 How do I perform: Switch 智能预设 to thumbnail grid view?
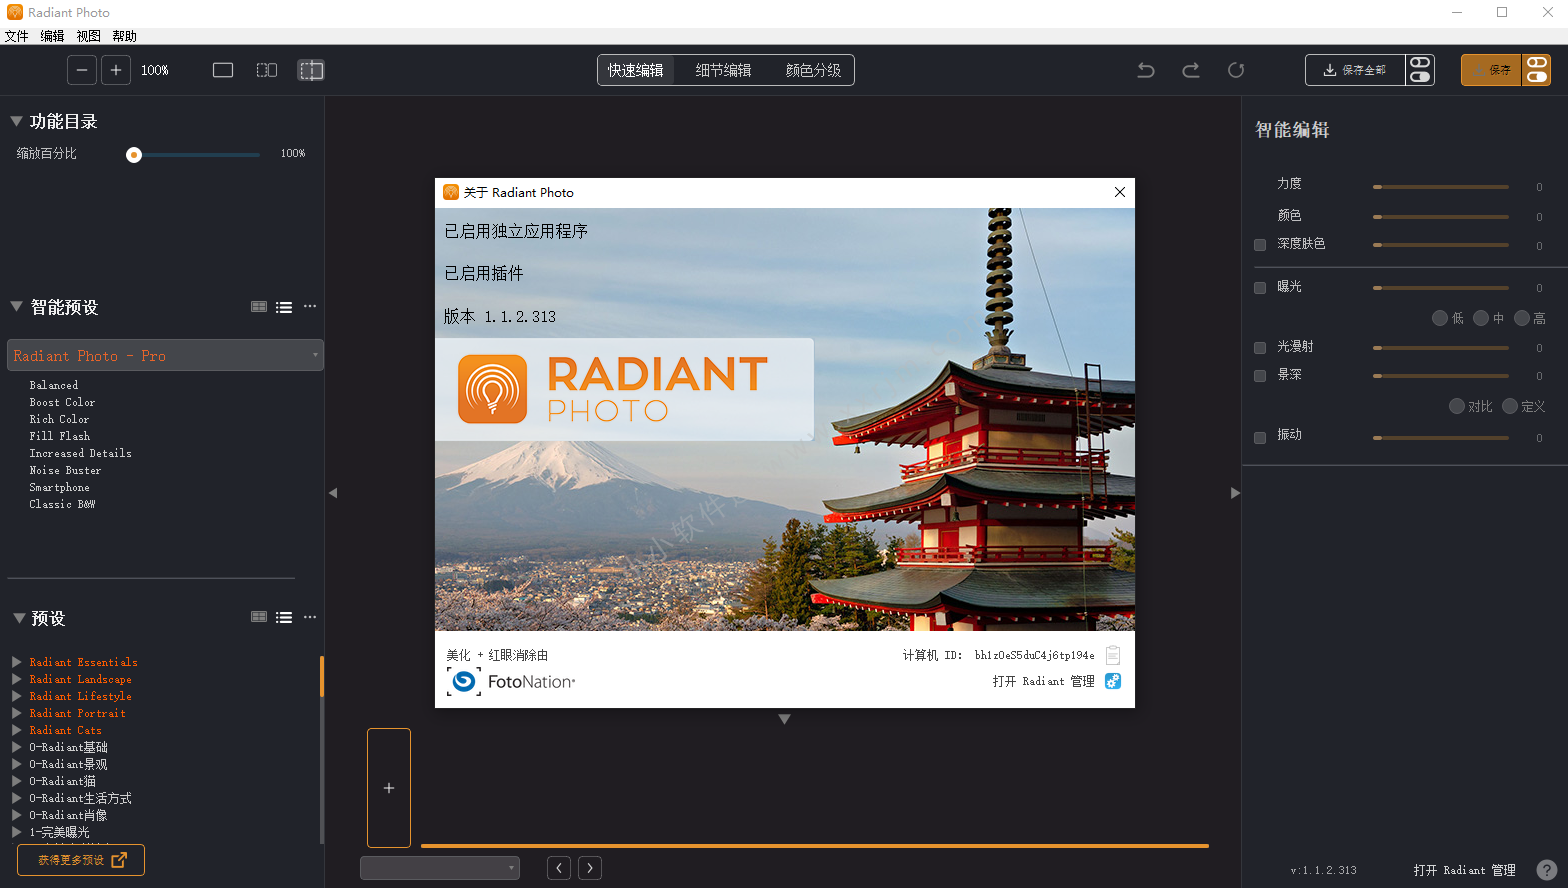[259, 307]
